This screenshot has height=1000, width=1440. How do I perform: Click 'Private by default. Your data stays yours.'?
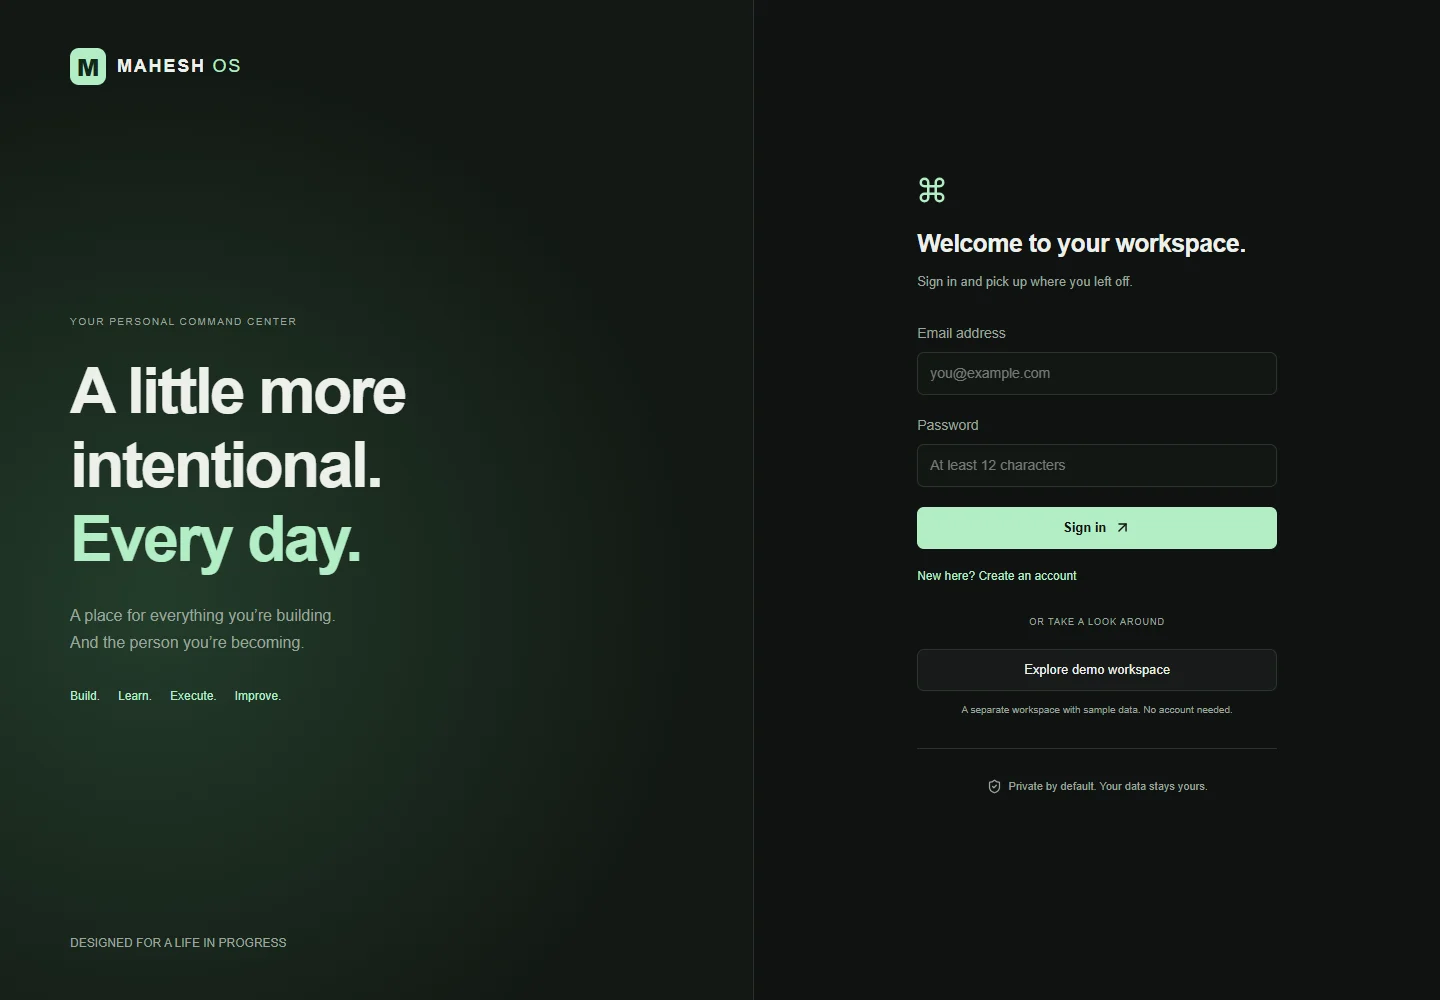tap(1108, 787)
